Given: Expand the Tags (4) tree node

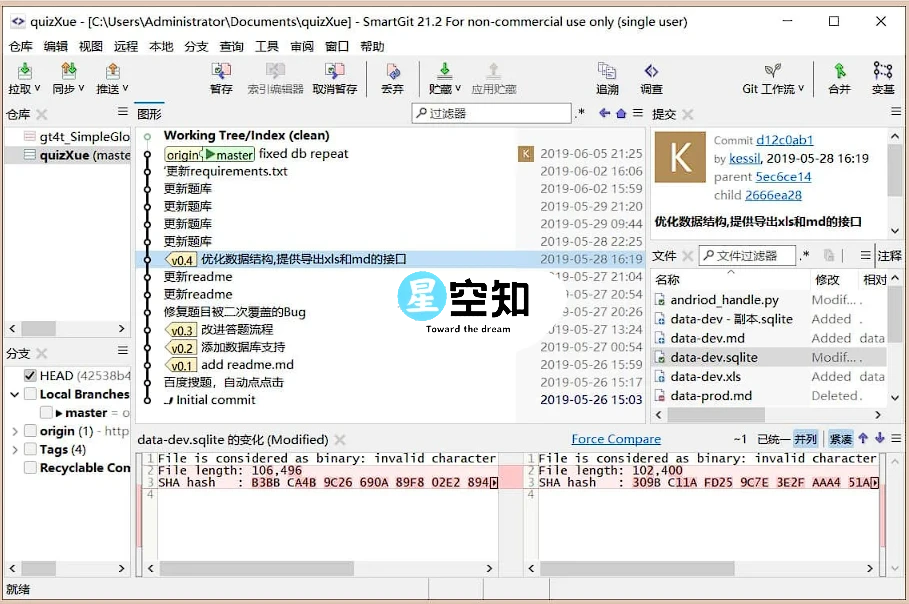Looking at the screenshot, I should pos(16,450).
